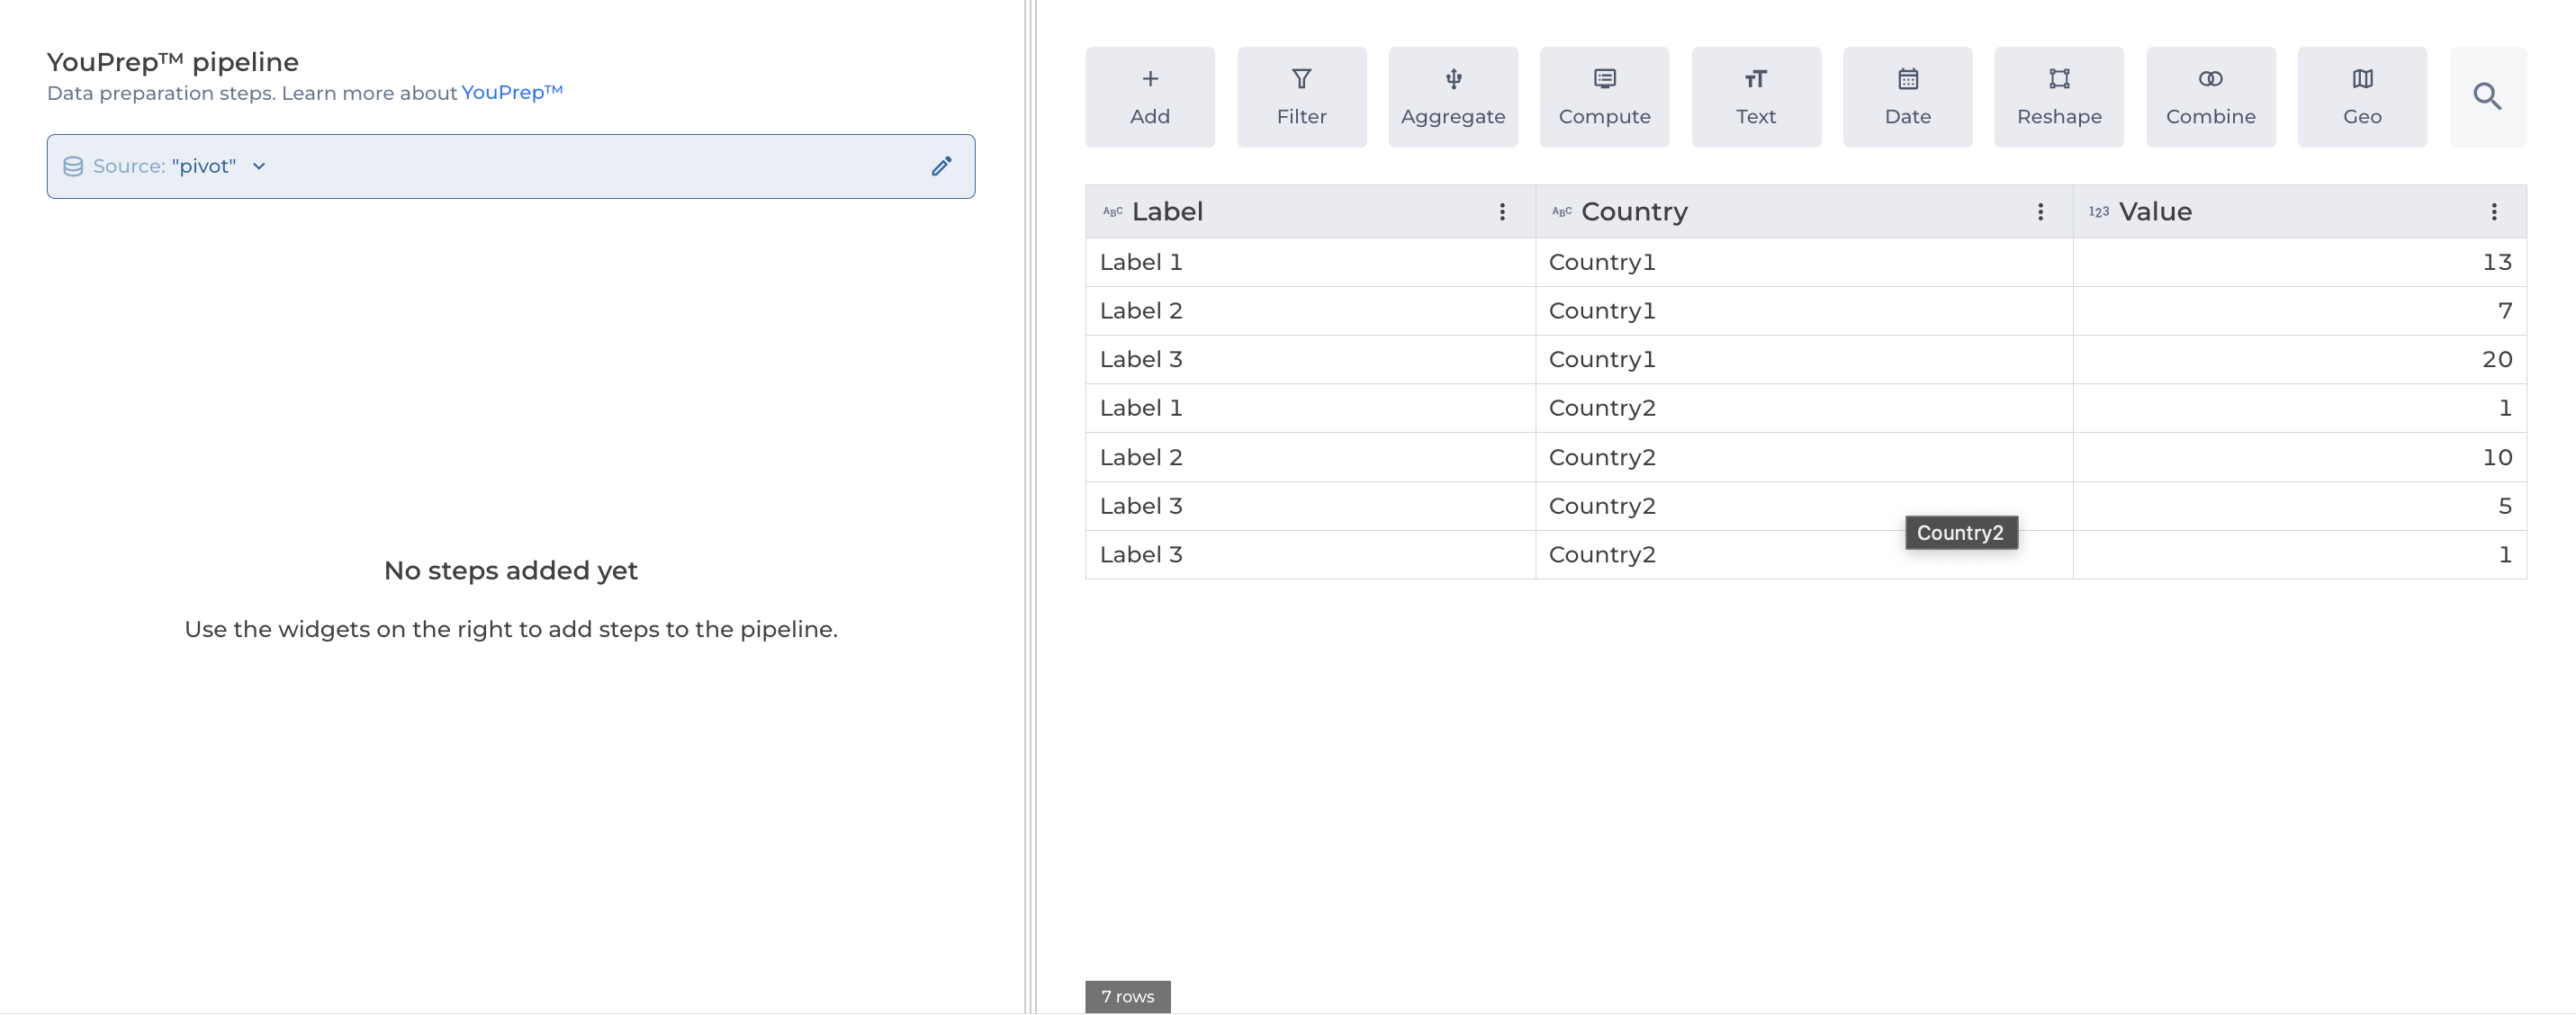Select the Value column header
Screen dimensions: 2576x1015
(2155, 212)
